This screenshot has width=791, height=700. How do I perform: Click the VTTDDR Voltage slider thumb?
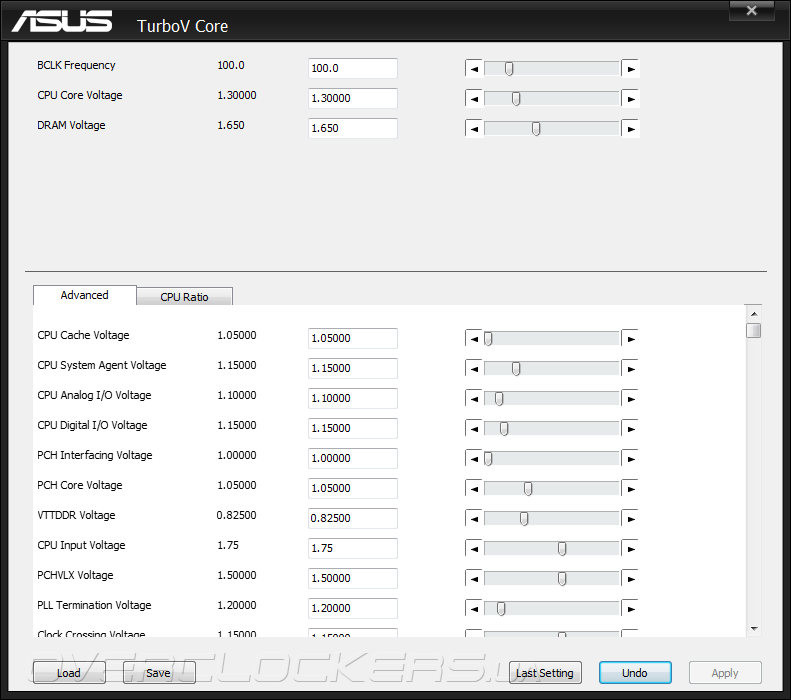click(524, 519)
